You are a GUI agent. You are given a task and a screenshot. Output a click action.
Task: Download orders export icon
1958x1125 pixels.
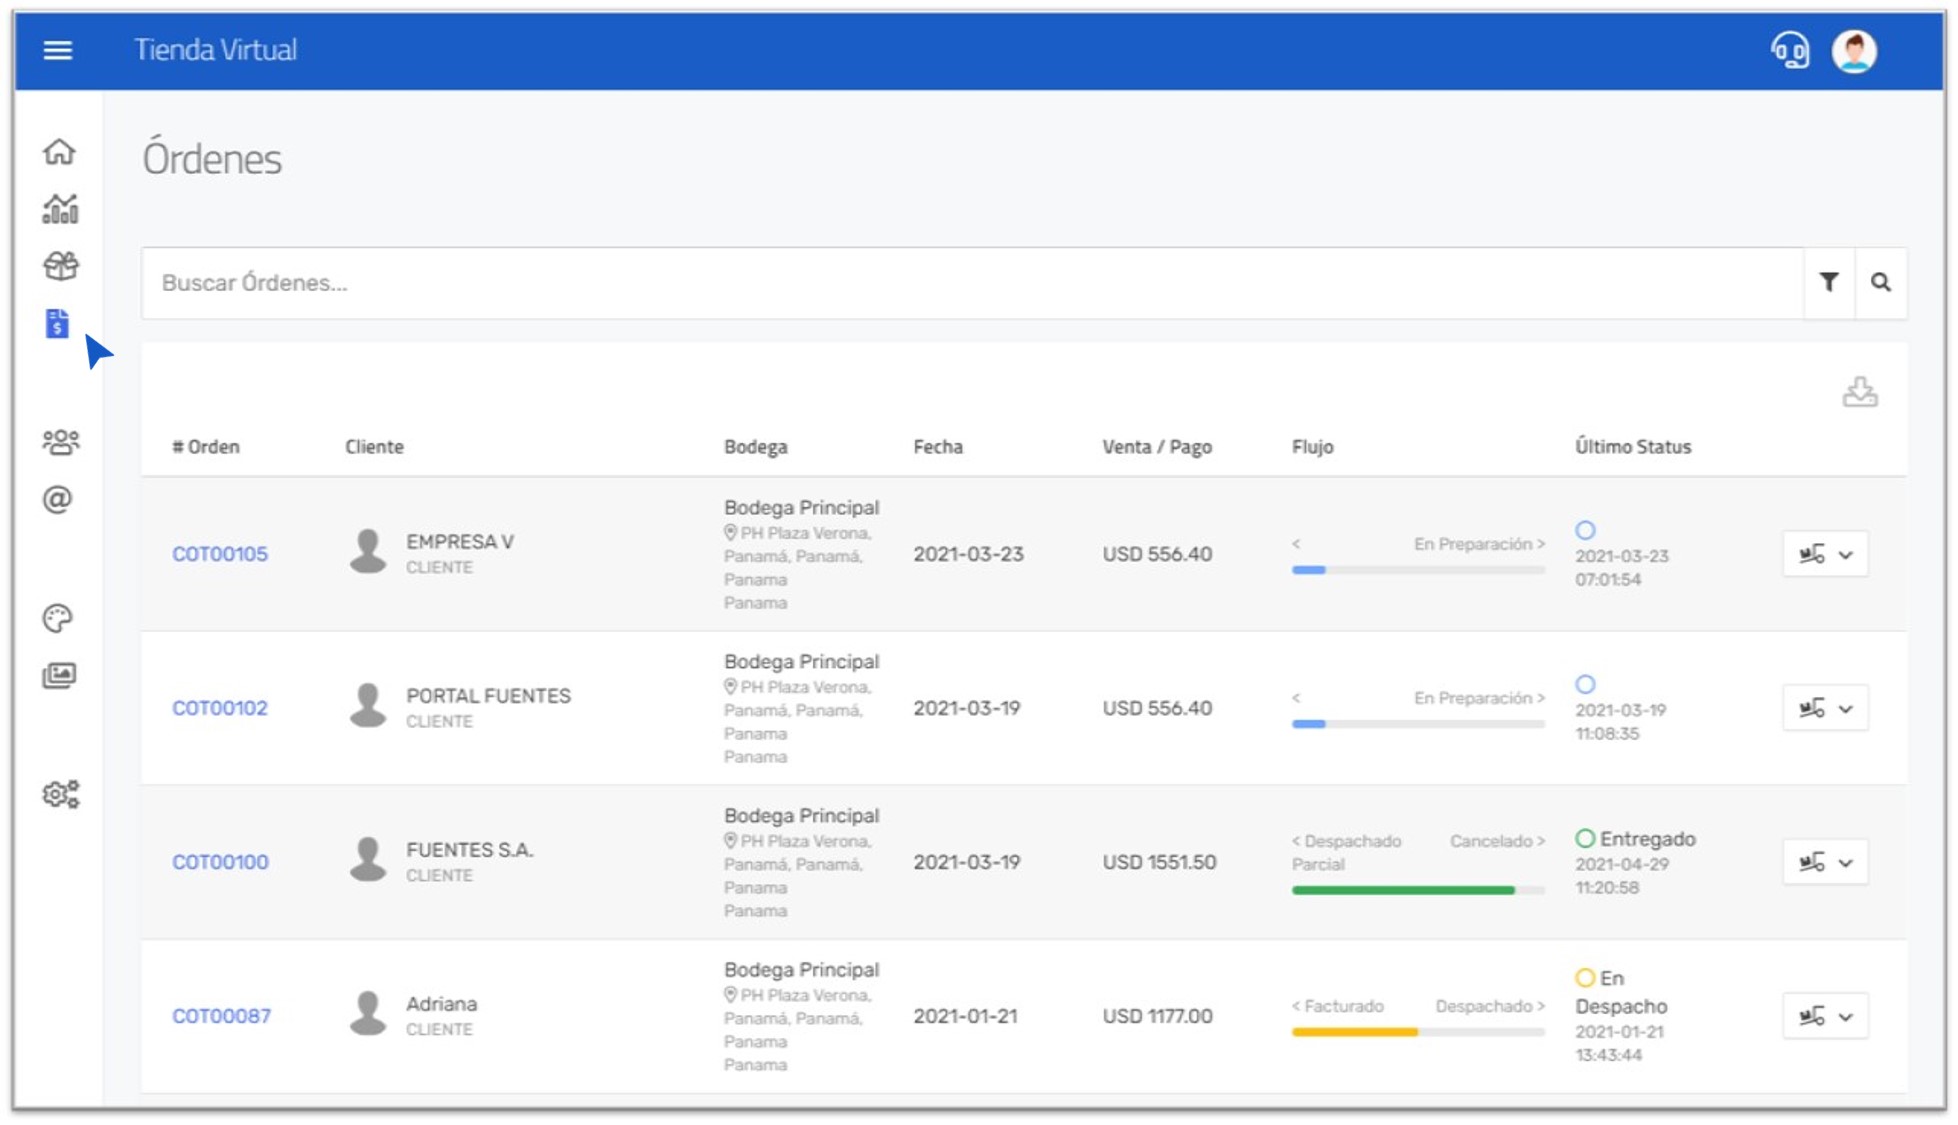tap(1860, 392)
